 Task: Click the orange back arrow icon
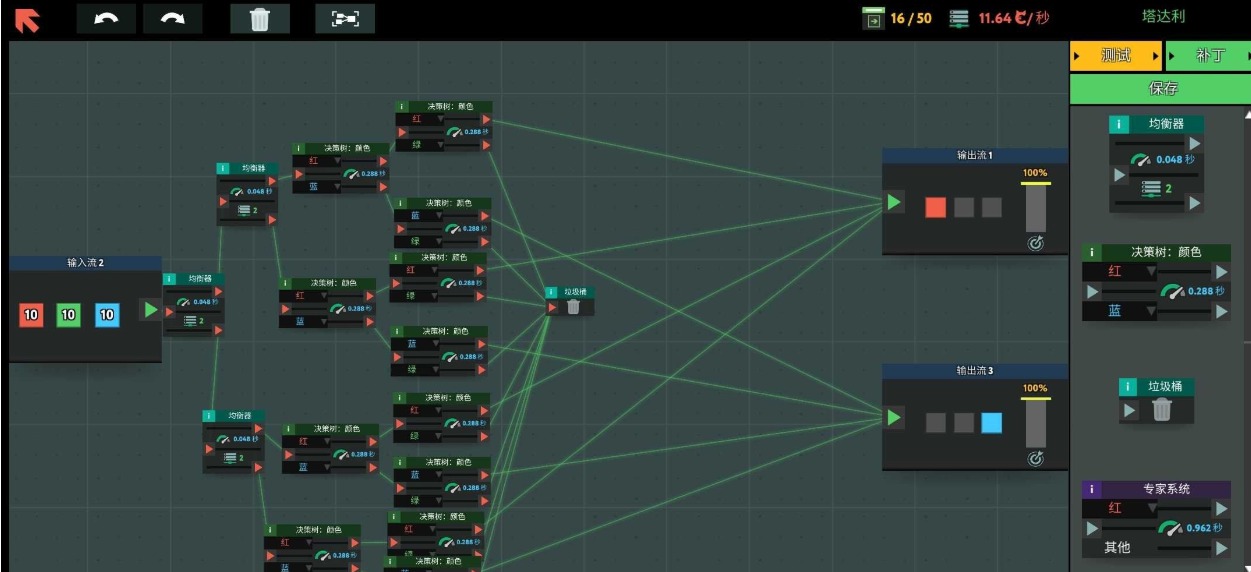[x=27, y=19]
